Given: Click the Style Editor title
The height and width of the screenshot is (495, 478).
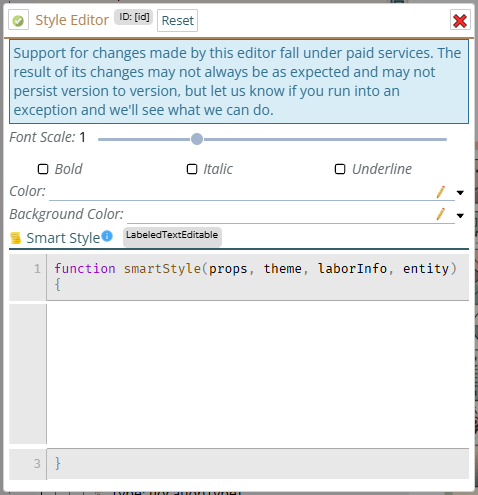Looking at the screenshot, I should pyautogui.click(x=72, y=20).
